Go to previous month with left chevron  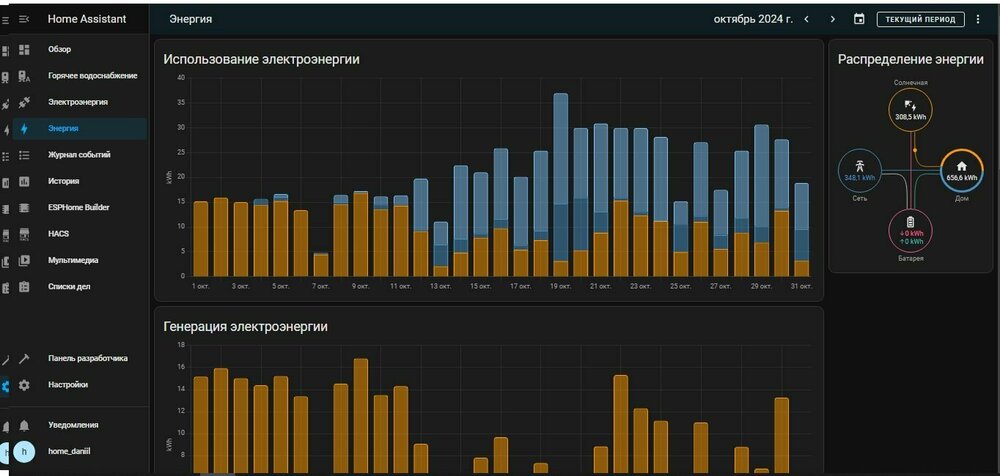pos(806,19)
